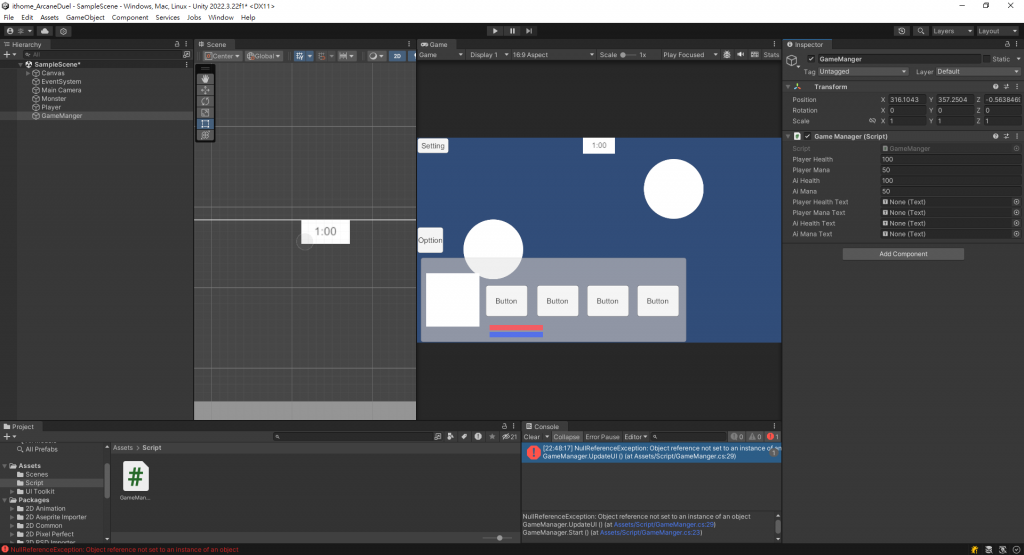Adjust the Game view Scale slider

628,55
